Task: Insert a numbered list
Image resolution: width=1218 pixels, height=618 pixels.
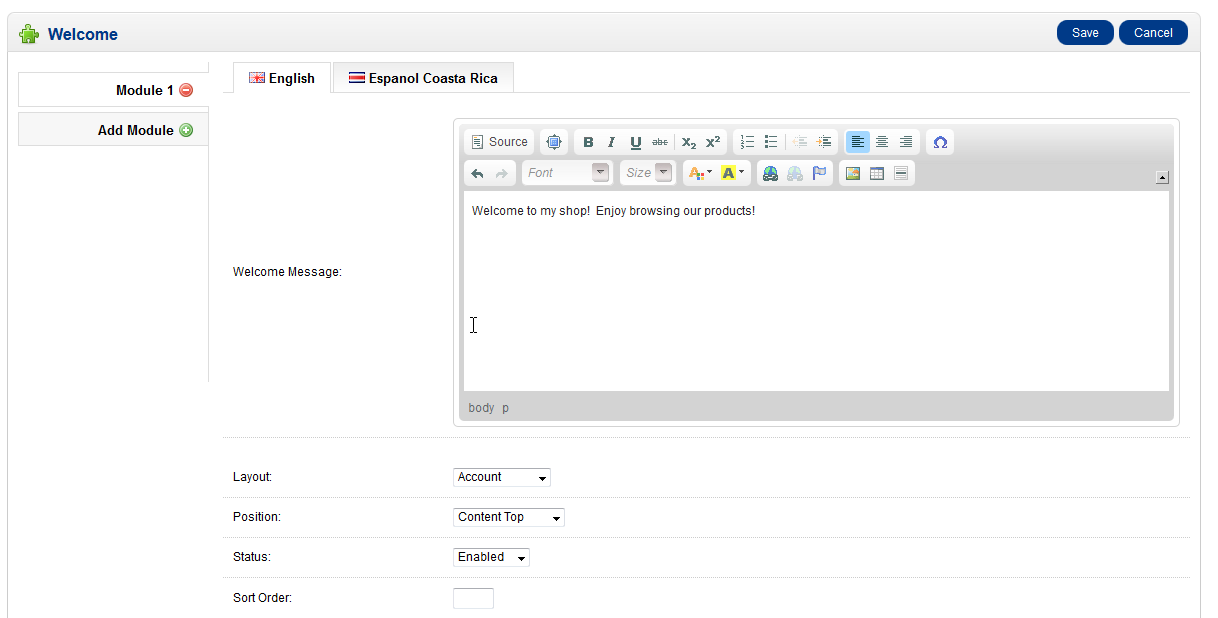Action: tap(747, 142)
